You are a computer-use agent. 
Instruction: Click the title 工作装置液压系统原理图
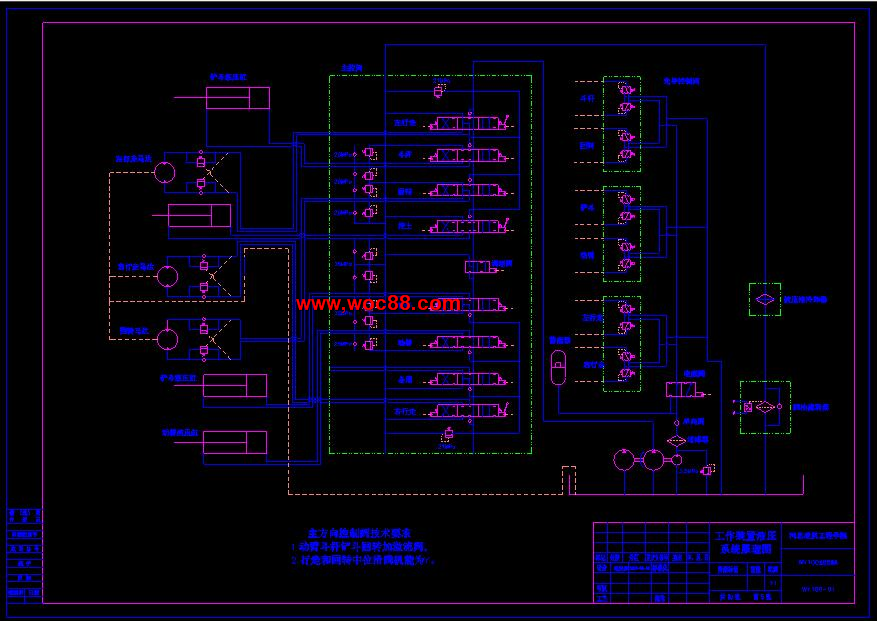pyautogui.click(x=746, y=542)
